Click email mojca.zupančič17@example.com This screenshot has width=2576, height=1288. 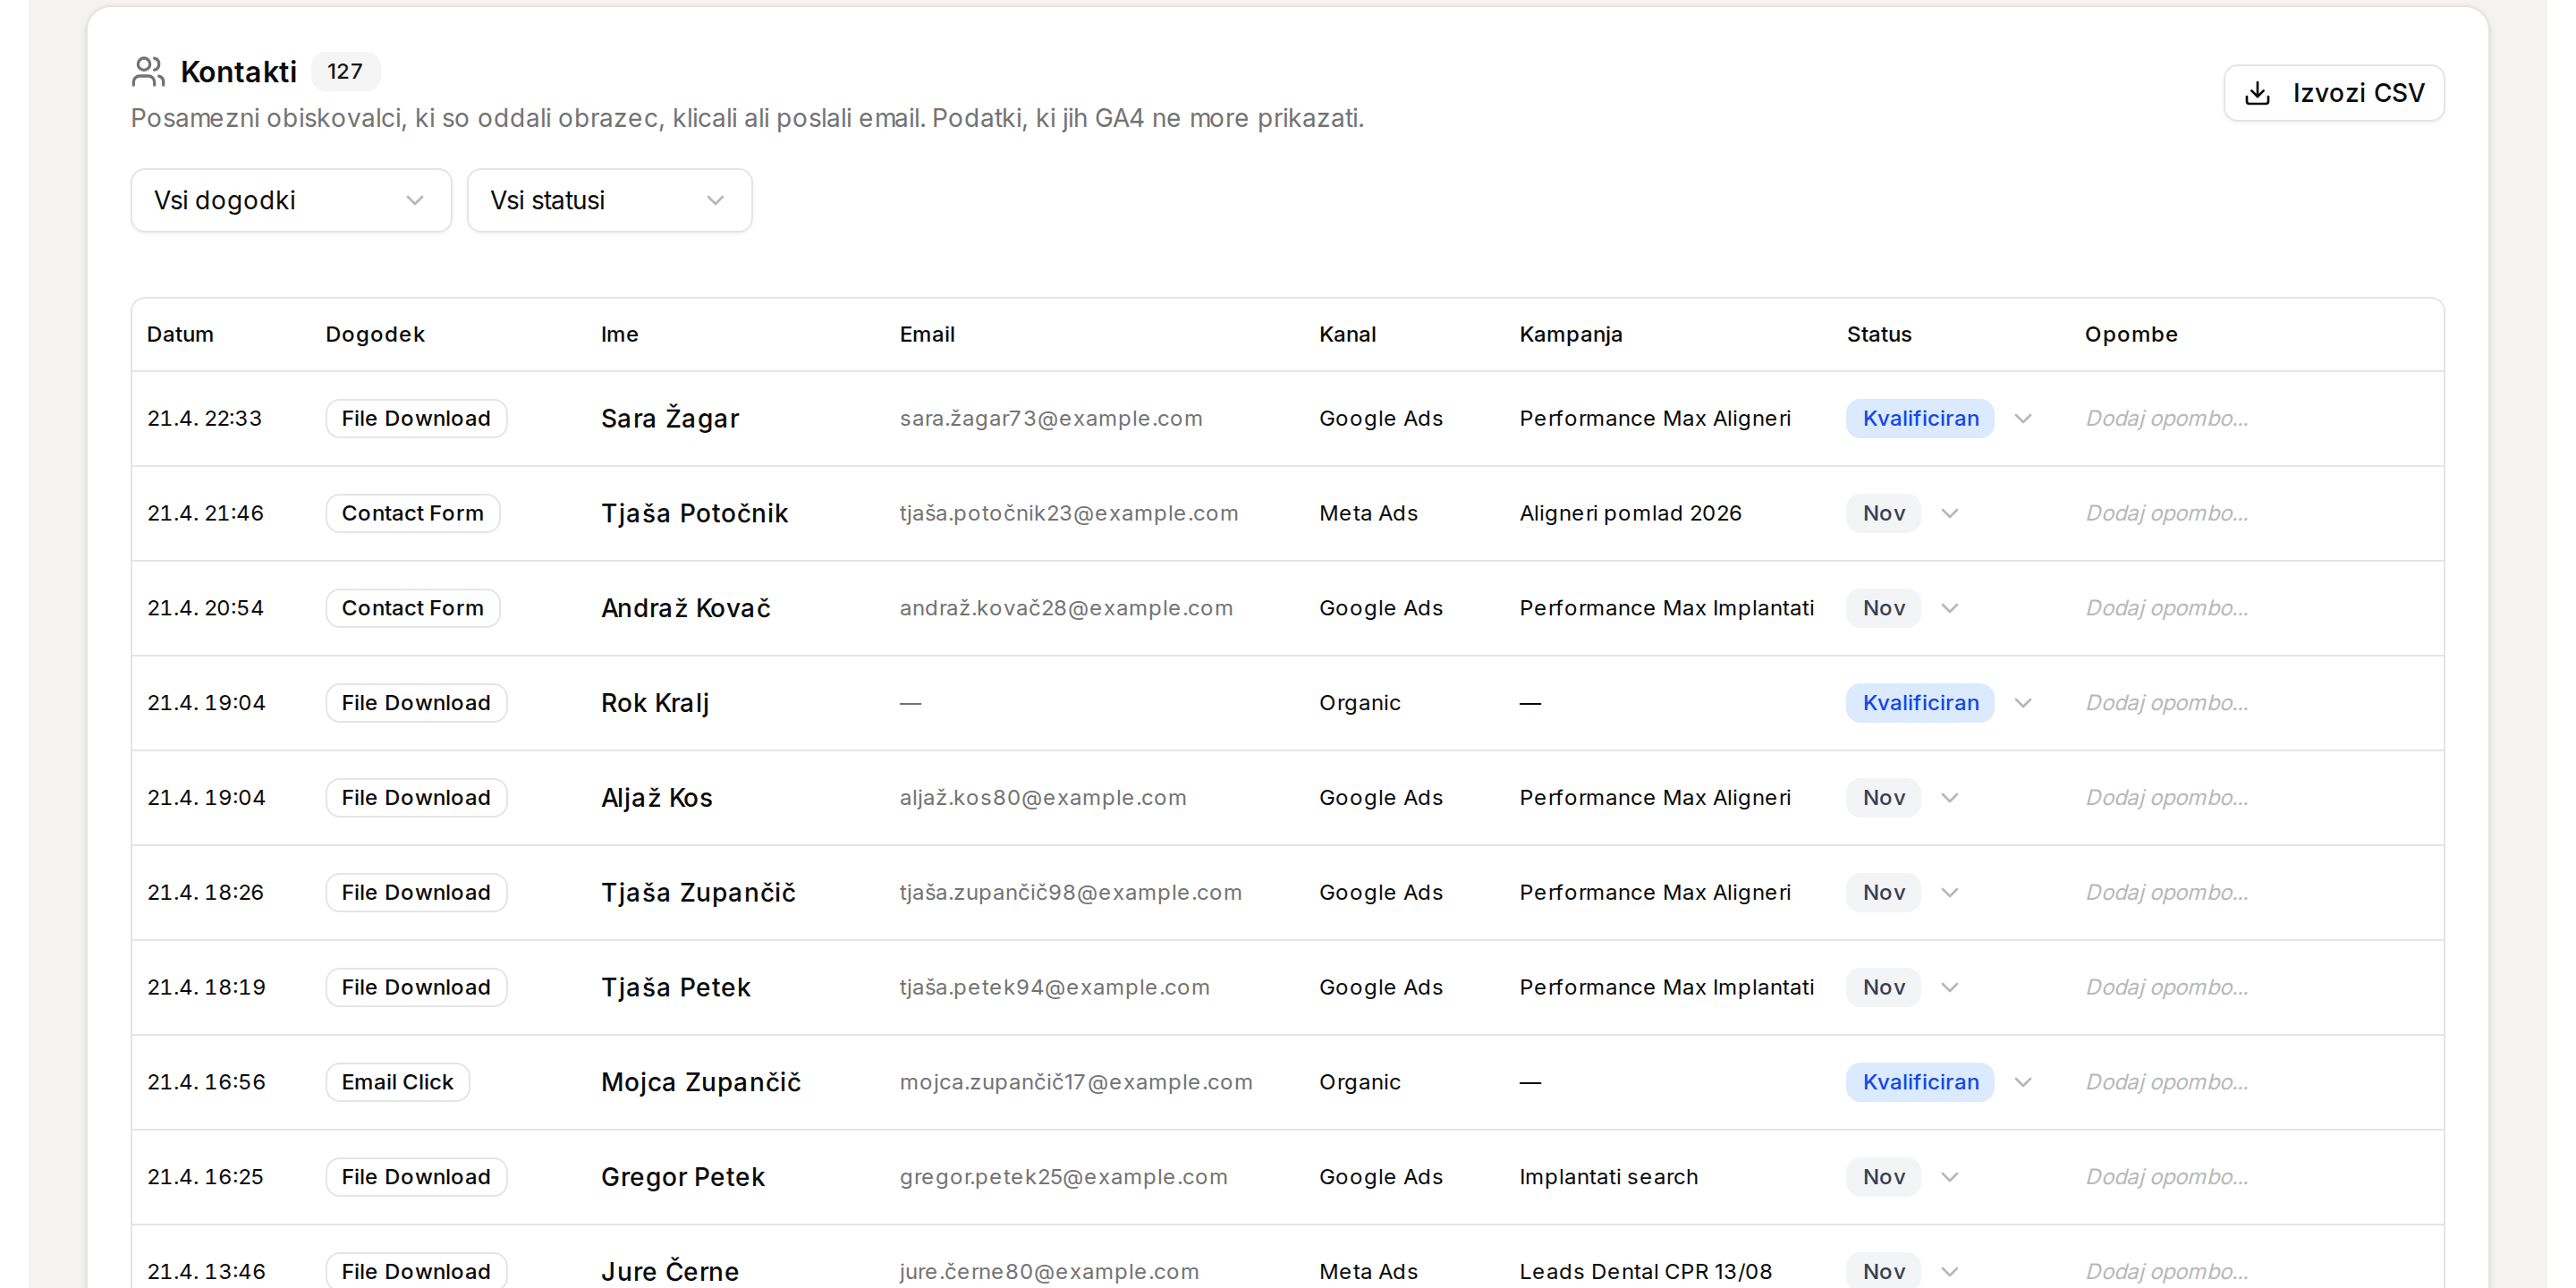click(x=1076, y=1083)
